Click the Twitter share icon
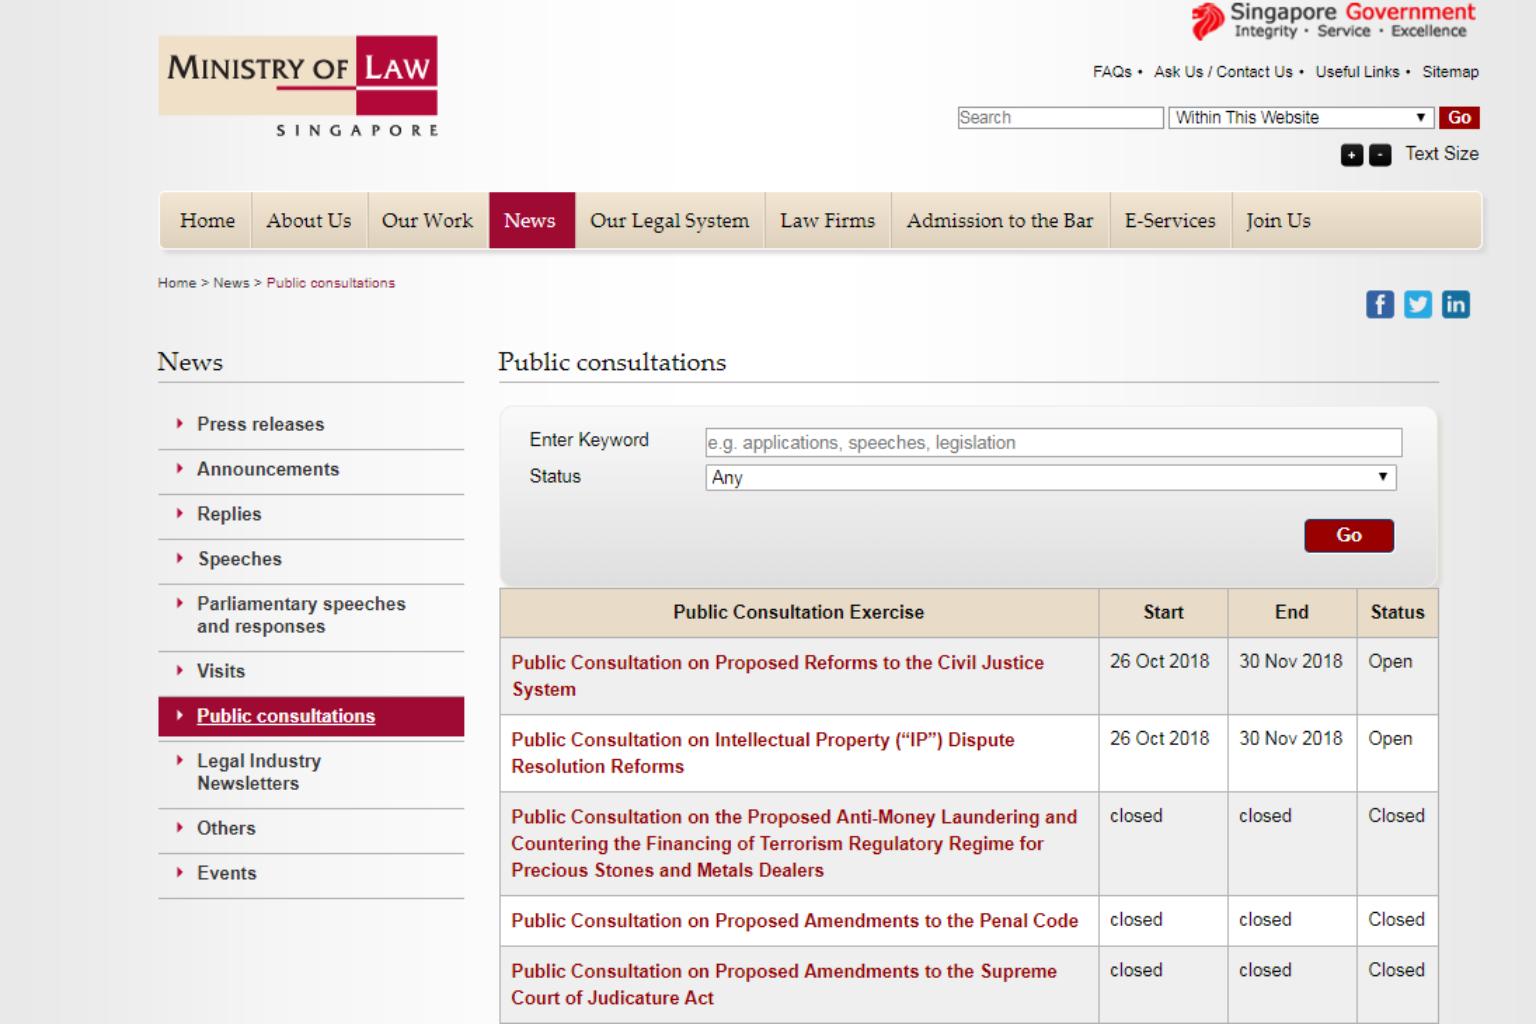The height and width of the screenshot is (1024, 1536). tap(1417, 304)
